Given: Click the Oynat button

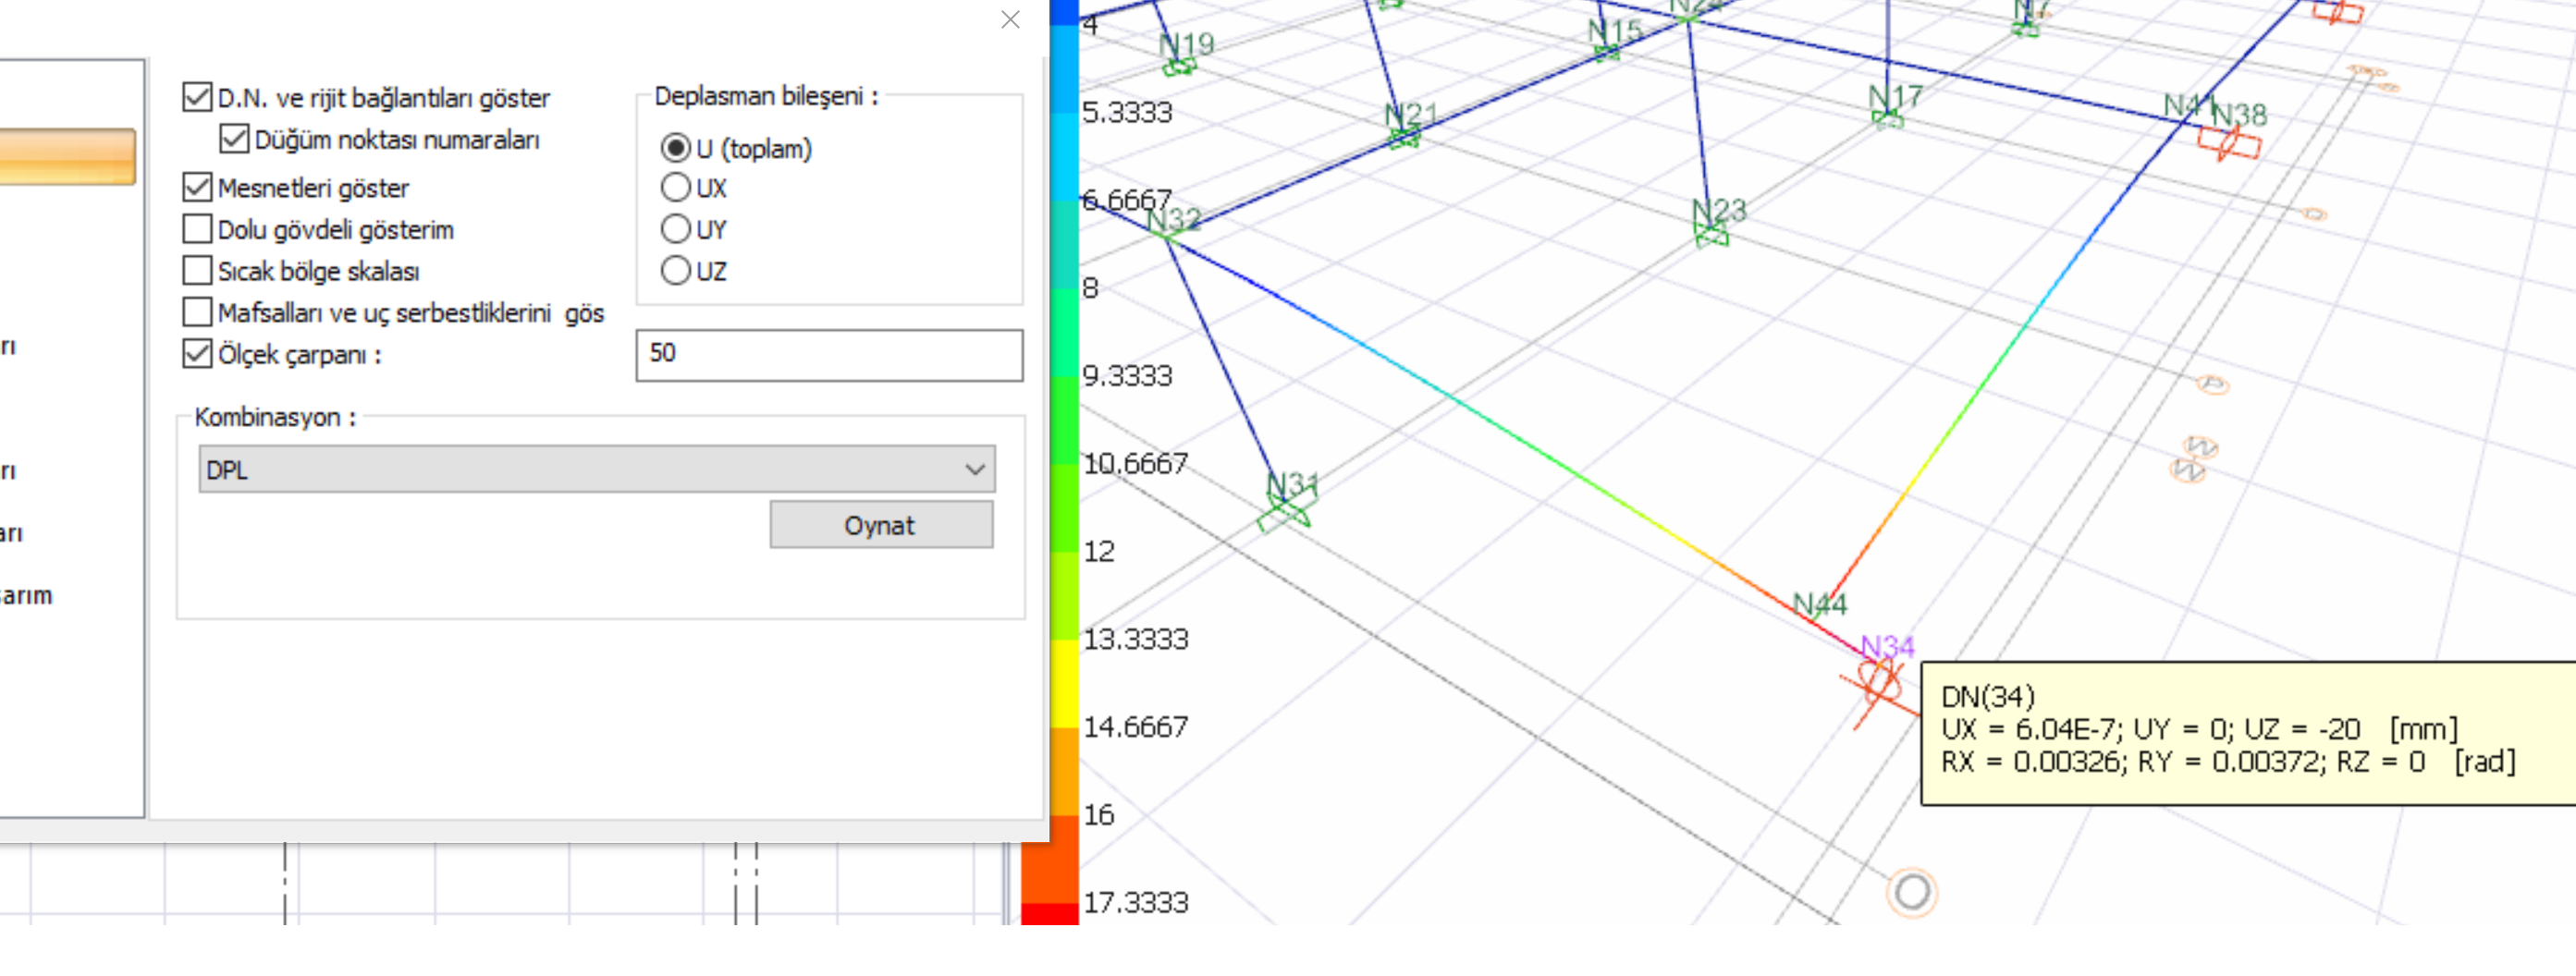Looking at the screenshot, I should coord(881,525).
